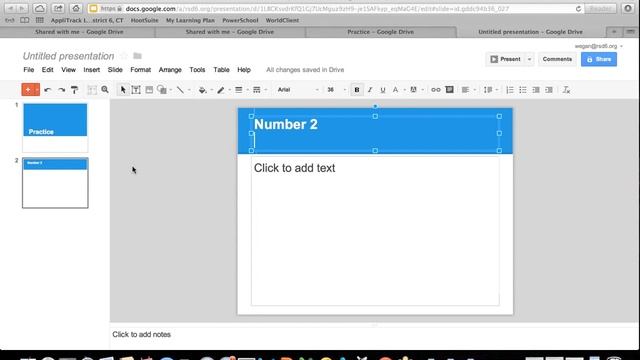Click the Present button
The height and width of the screenshot is (360, 640).
click(x=505, y=59)
